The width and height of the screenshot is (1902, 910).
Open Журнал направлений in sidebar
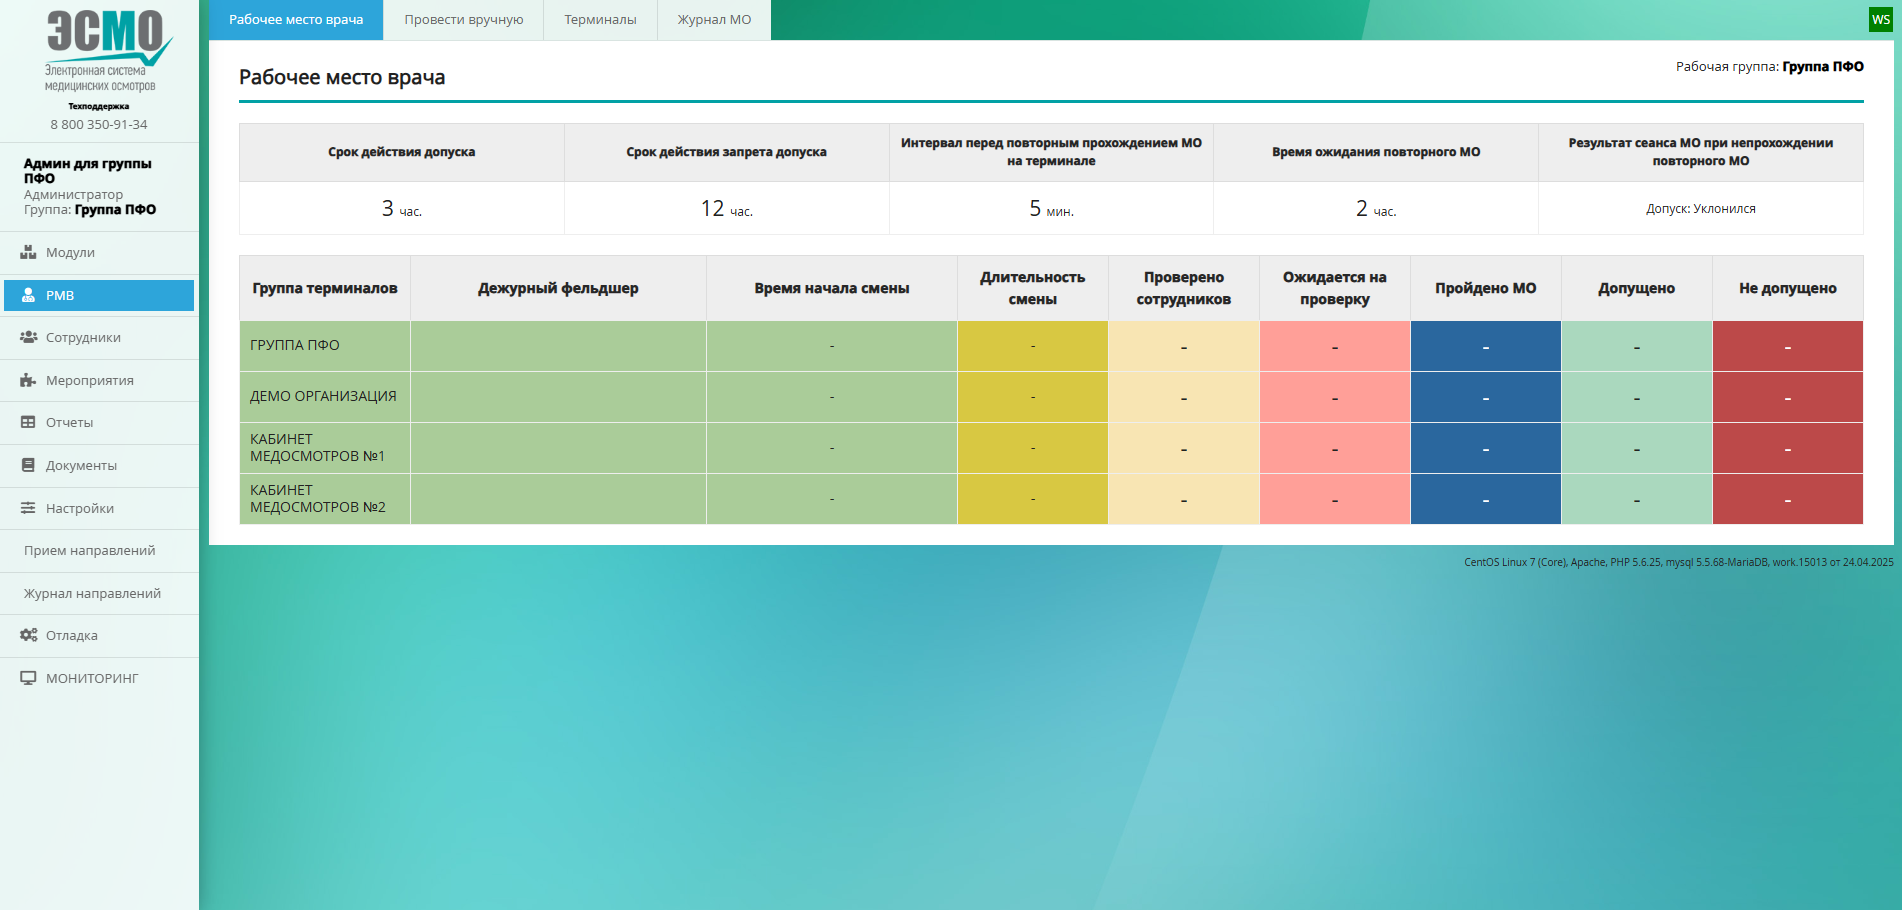(x=92, y=594)
